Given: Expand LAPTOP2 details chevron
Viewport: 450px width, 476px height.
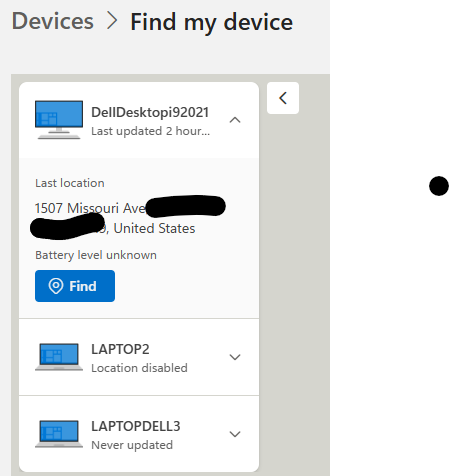Looking at the screenshot, I should pyautogui.click(x=235, y=357).
